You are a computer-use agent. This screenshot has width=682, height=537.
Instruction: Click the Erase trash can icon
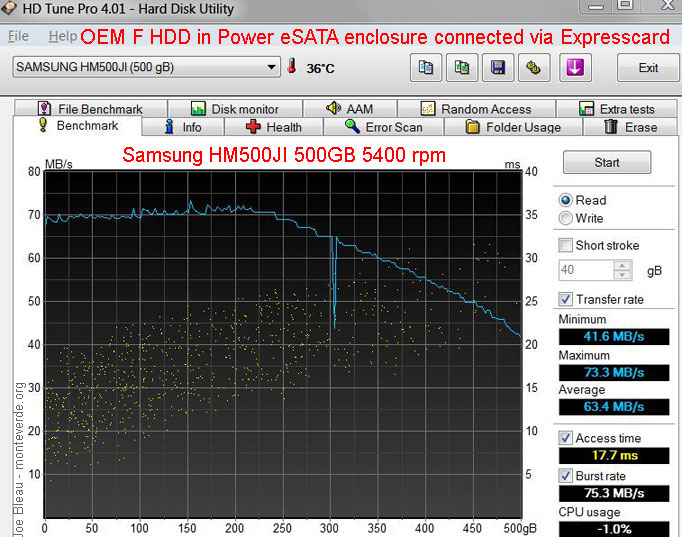coord(611,127)
